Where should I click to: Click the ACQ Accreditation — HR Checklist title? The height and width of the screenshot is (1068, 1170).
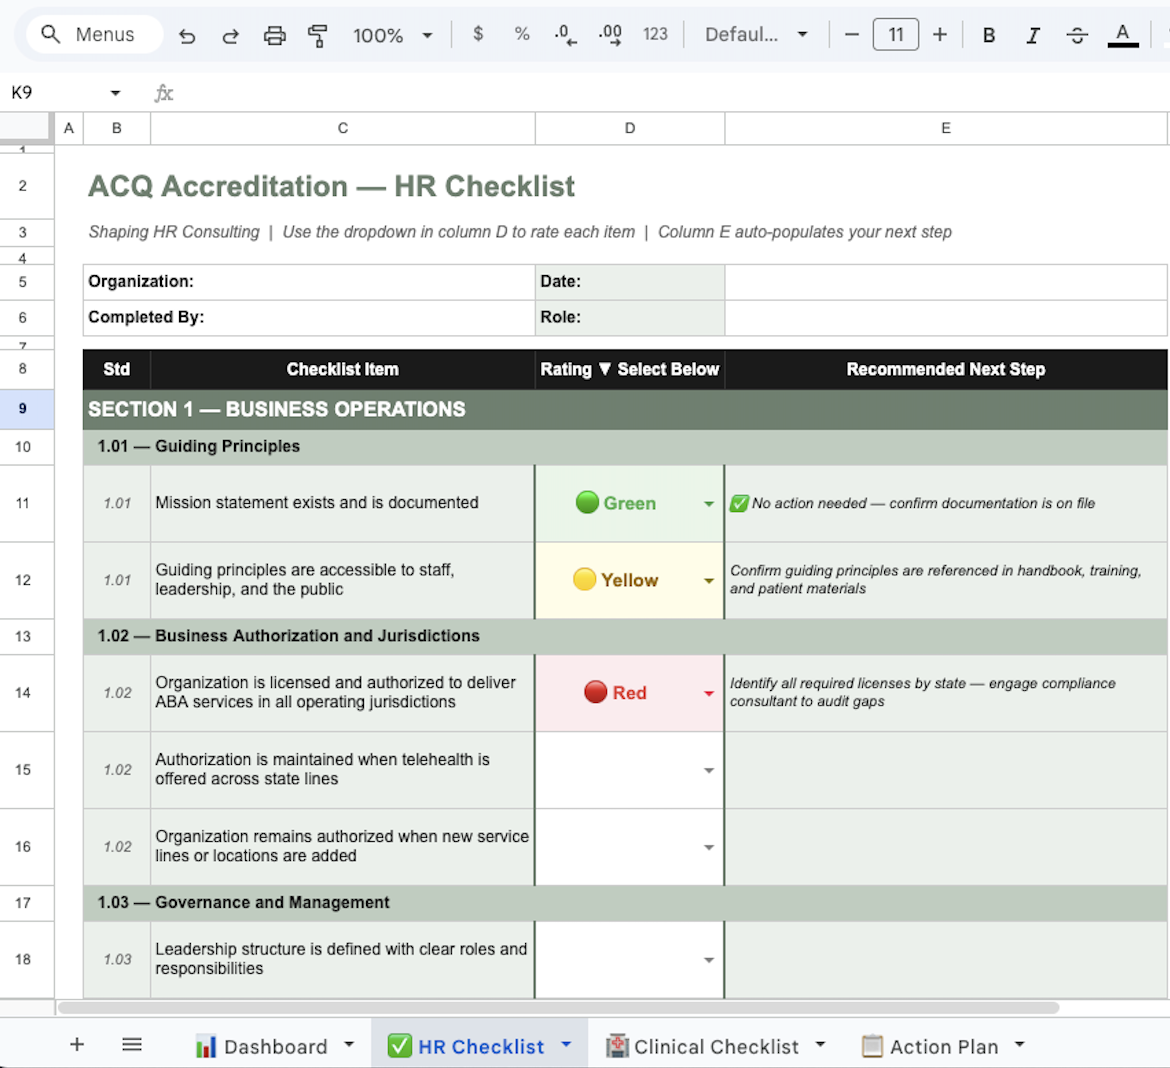tap(331, 187)
